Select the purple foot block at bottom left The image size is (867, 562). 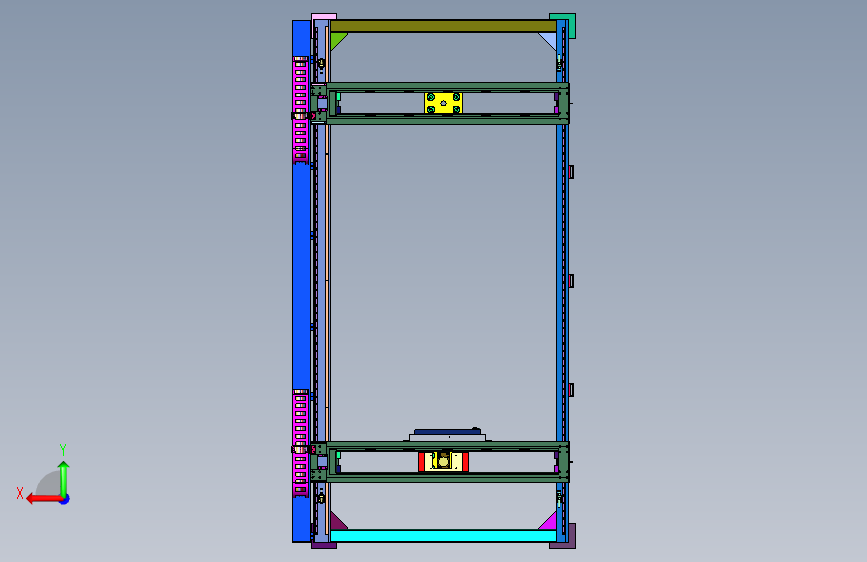(x=324, y=545)
